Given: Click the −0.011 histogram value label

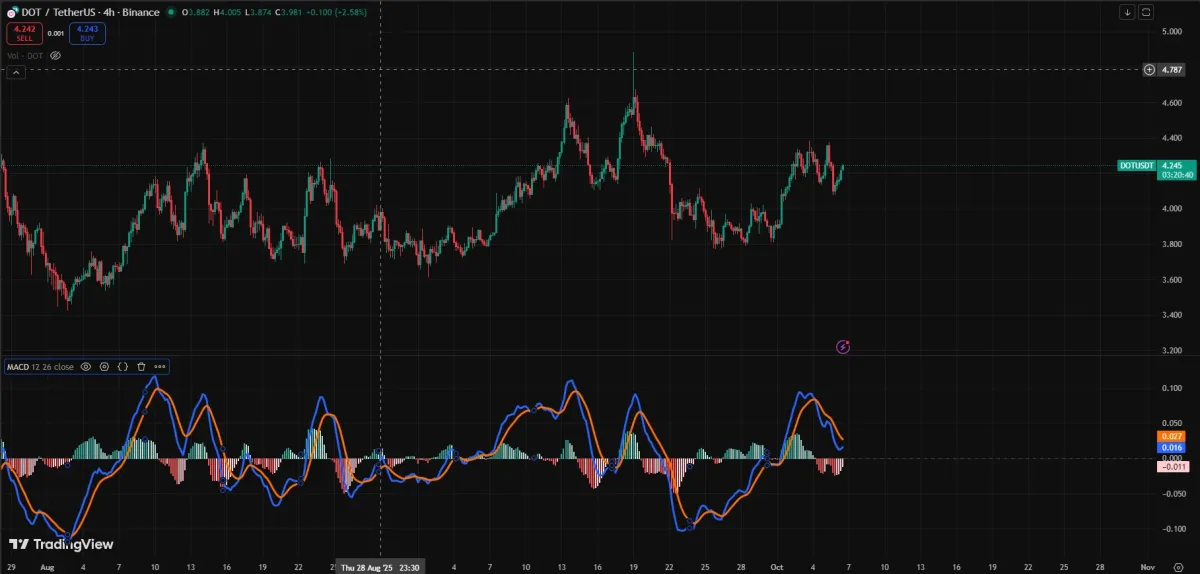Looking at the screenshot, I should click(x=1171, y=467).
